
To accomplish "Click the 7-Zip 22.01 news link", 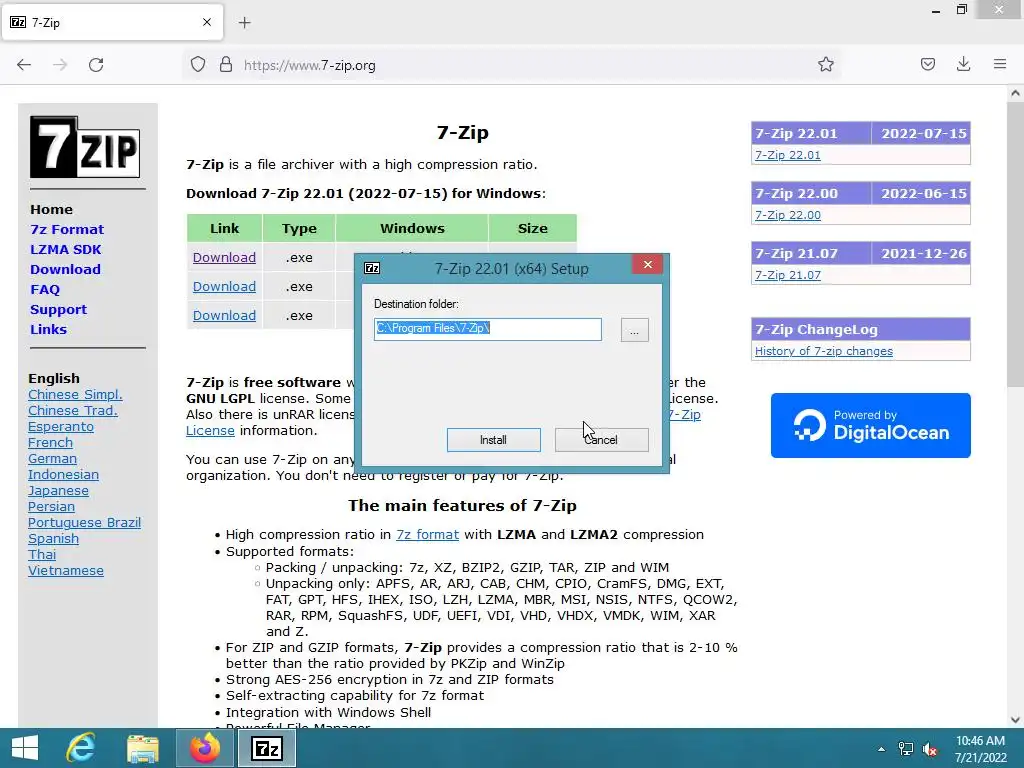I will point(788,155).
